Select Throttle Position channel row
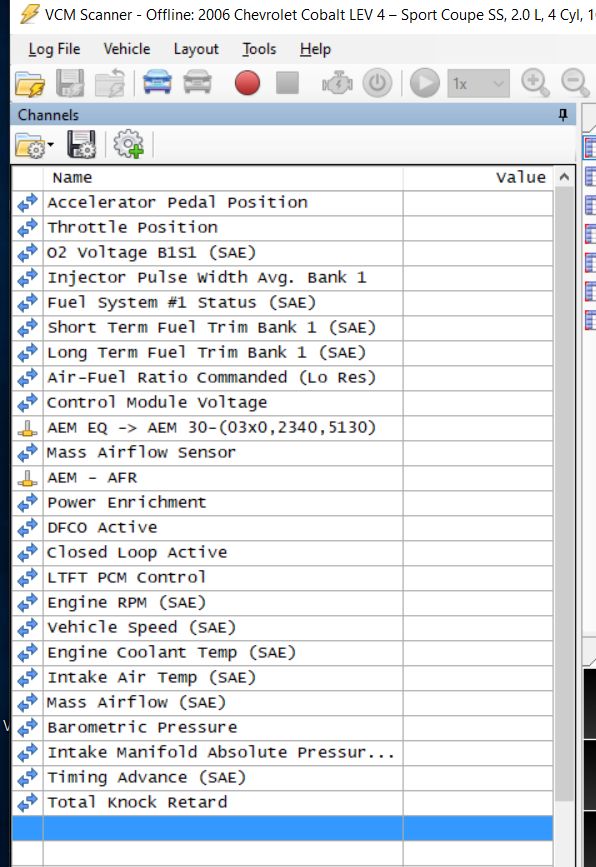The image size is (596, 867). 283,227
